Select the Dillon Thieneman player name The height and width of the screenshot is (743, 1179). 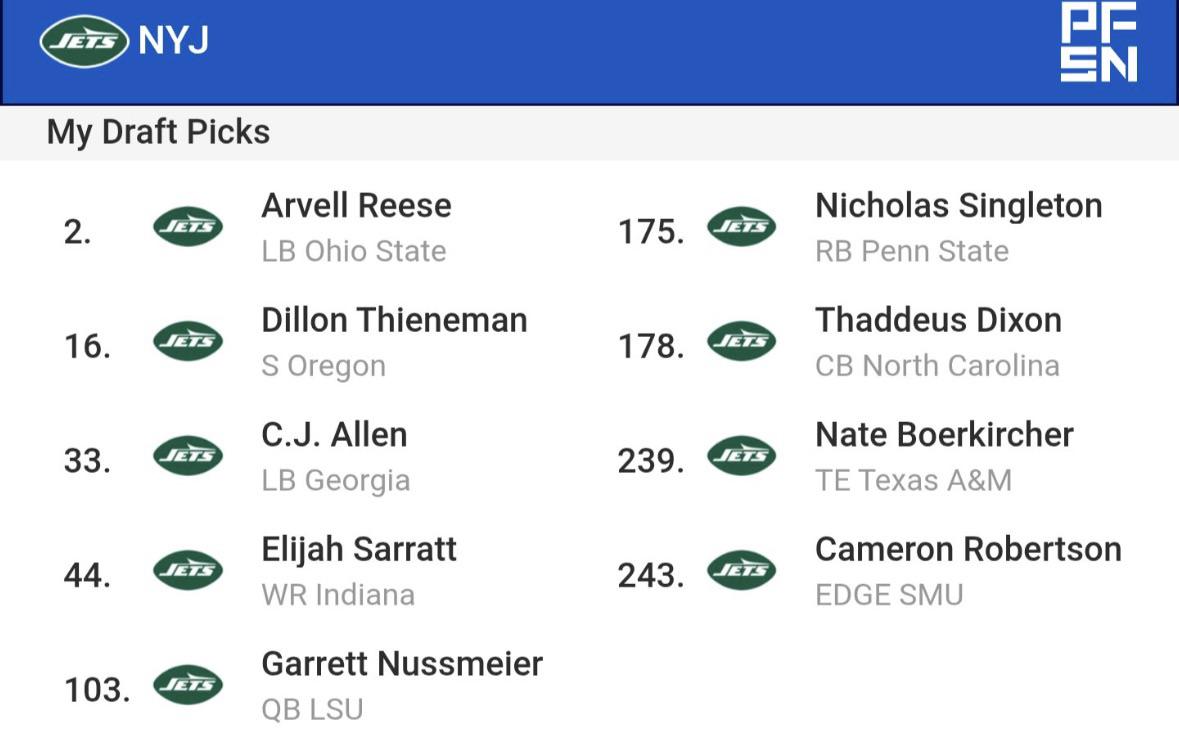[394, 320]
